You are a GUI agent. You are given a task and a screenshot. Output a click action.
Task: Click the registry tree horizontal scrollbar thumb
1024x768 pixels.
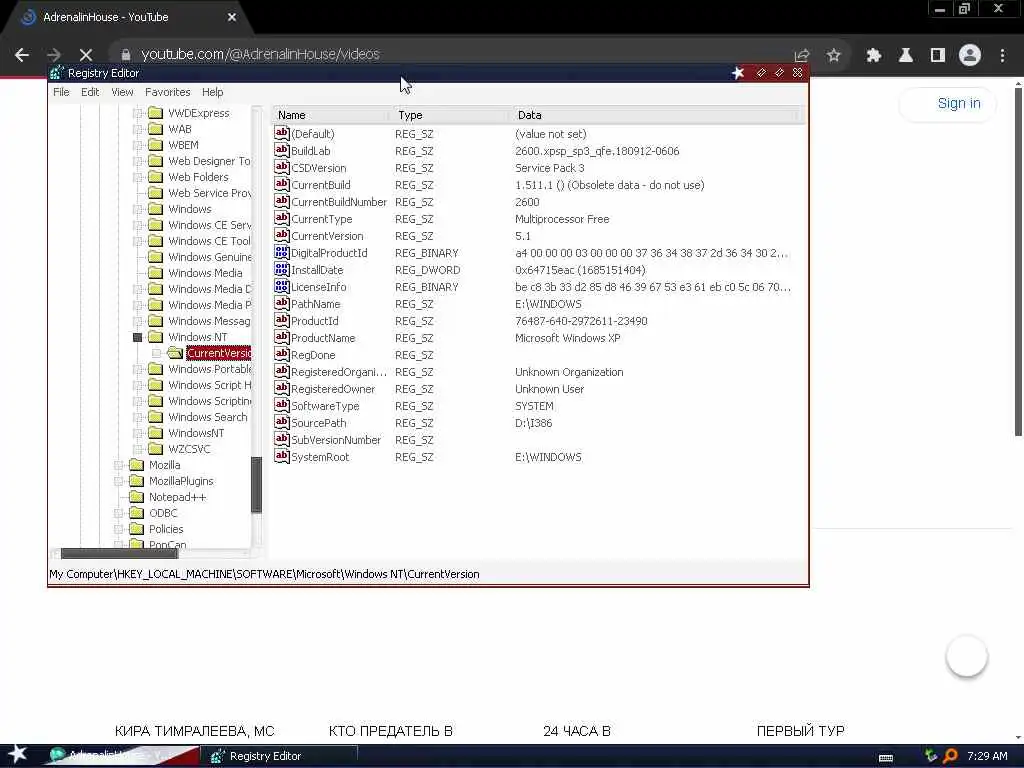119,554
